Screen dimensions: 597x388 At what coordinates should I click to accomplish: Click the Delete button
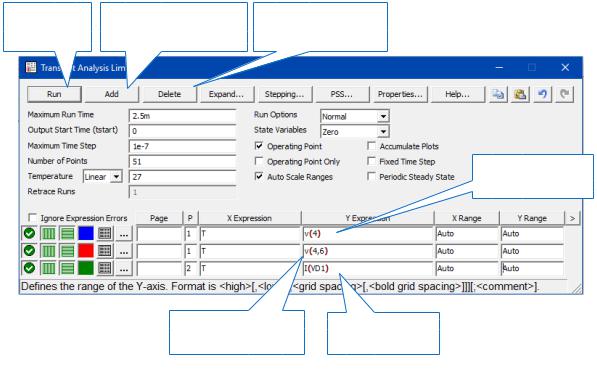[x=169, y=94]
